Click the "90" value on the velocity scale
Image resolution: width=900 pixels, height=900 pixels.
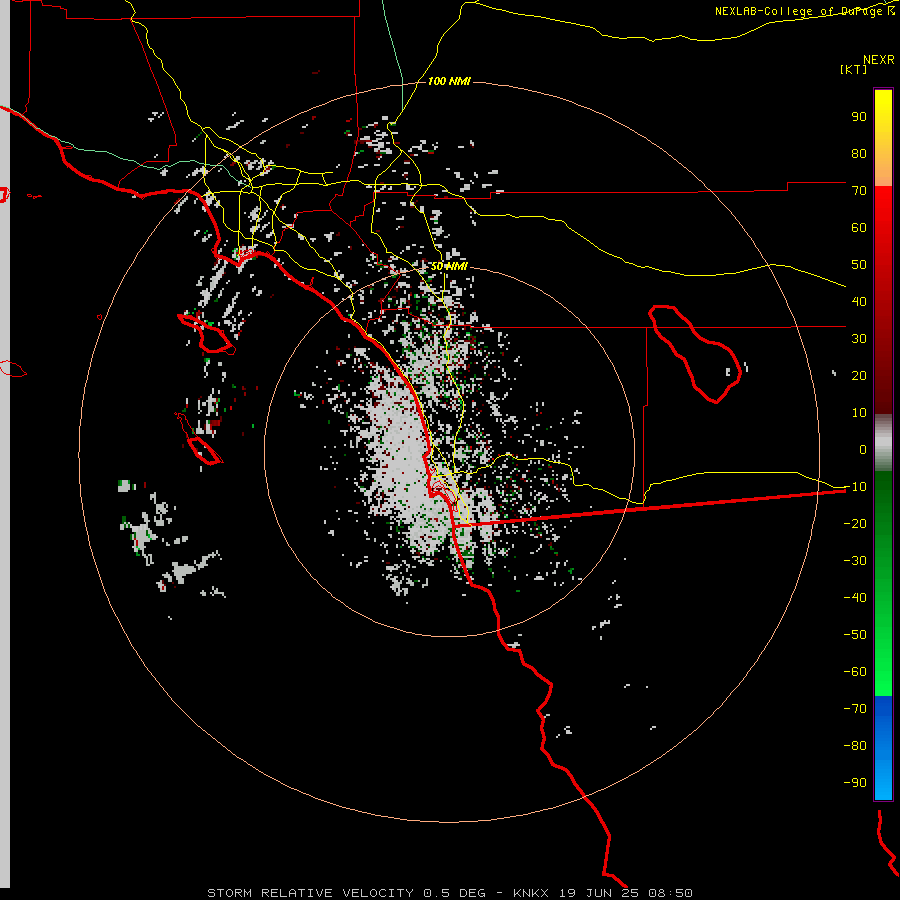[859, 117]
